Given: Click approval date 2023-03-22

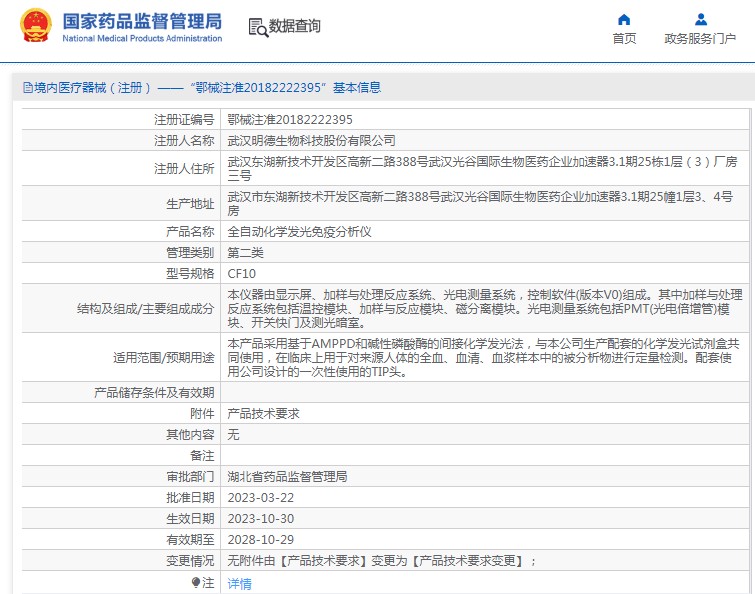Looking at the screenshot, I should click(x=260, y=498).
